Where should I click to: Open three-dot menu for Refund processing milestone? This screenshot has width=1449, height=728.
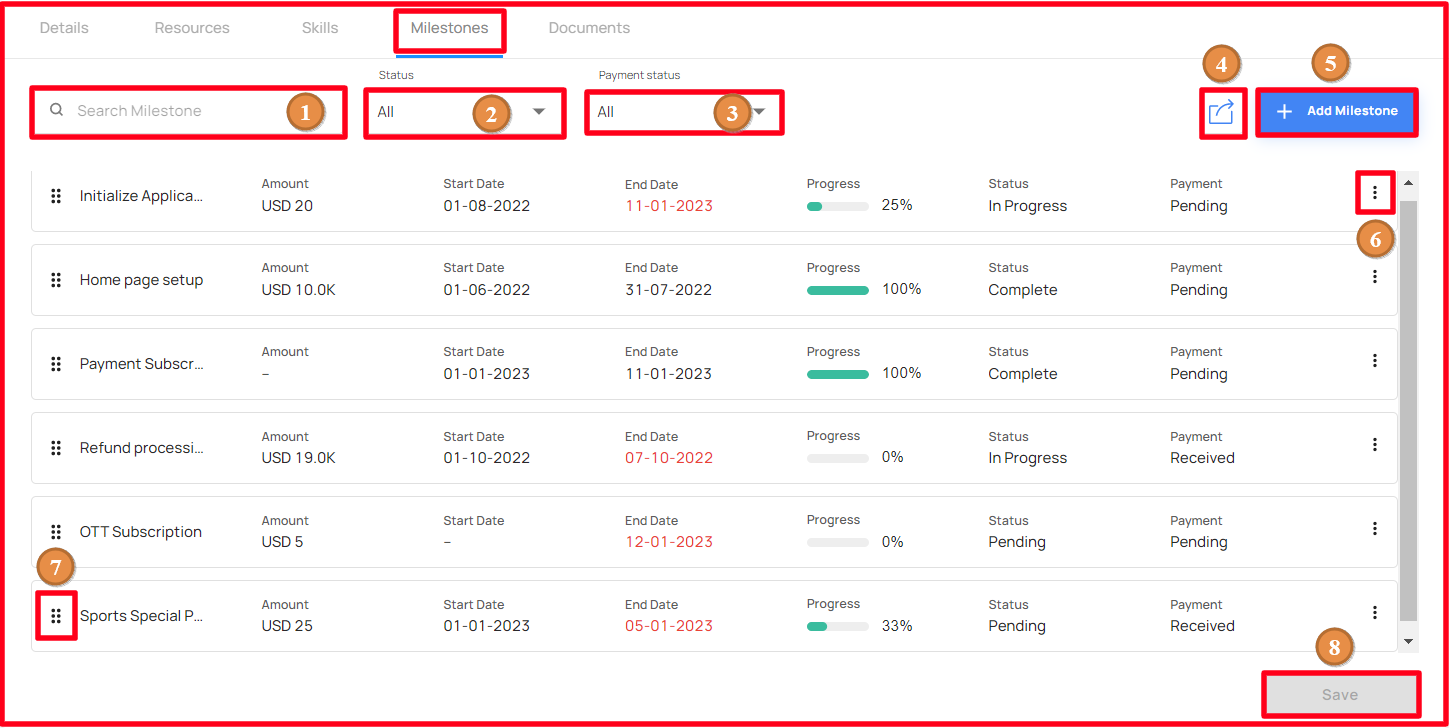tap(1375, 444)
